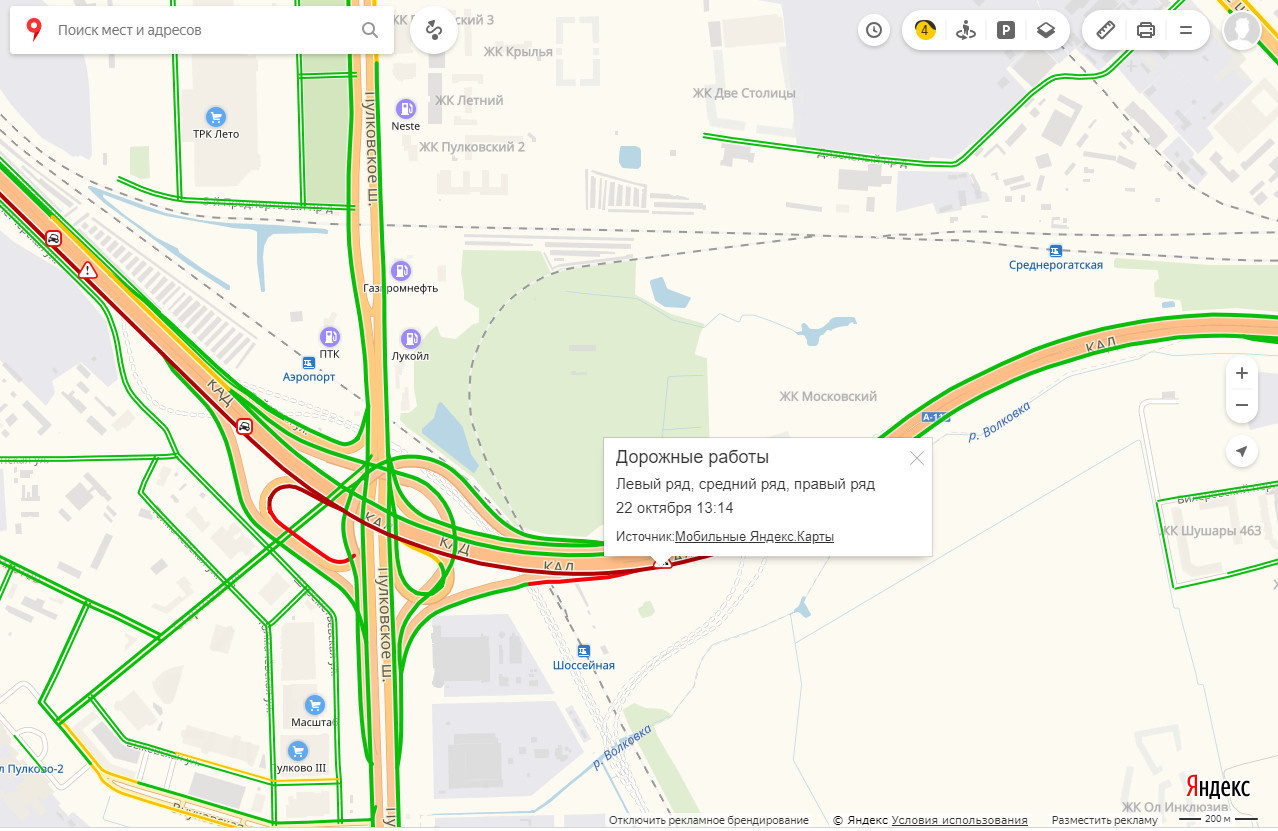Click the Лукойл gas station marker
The image size is (1278, 831).
410,339
